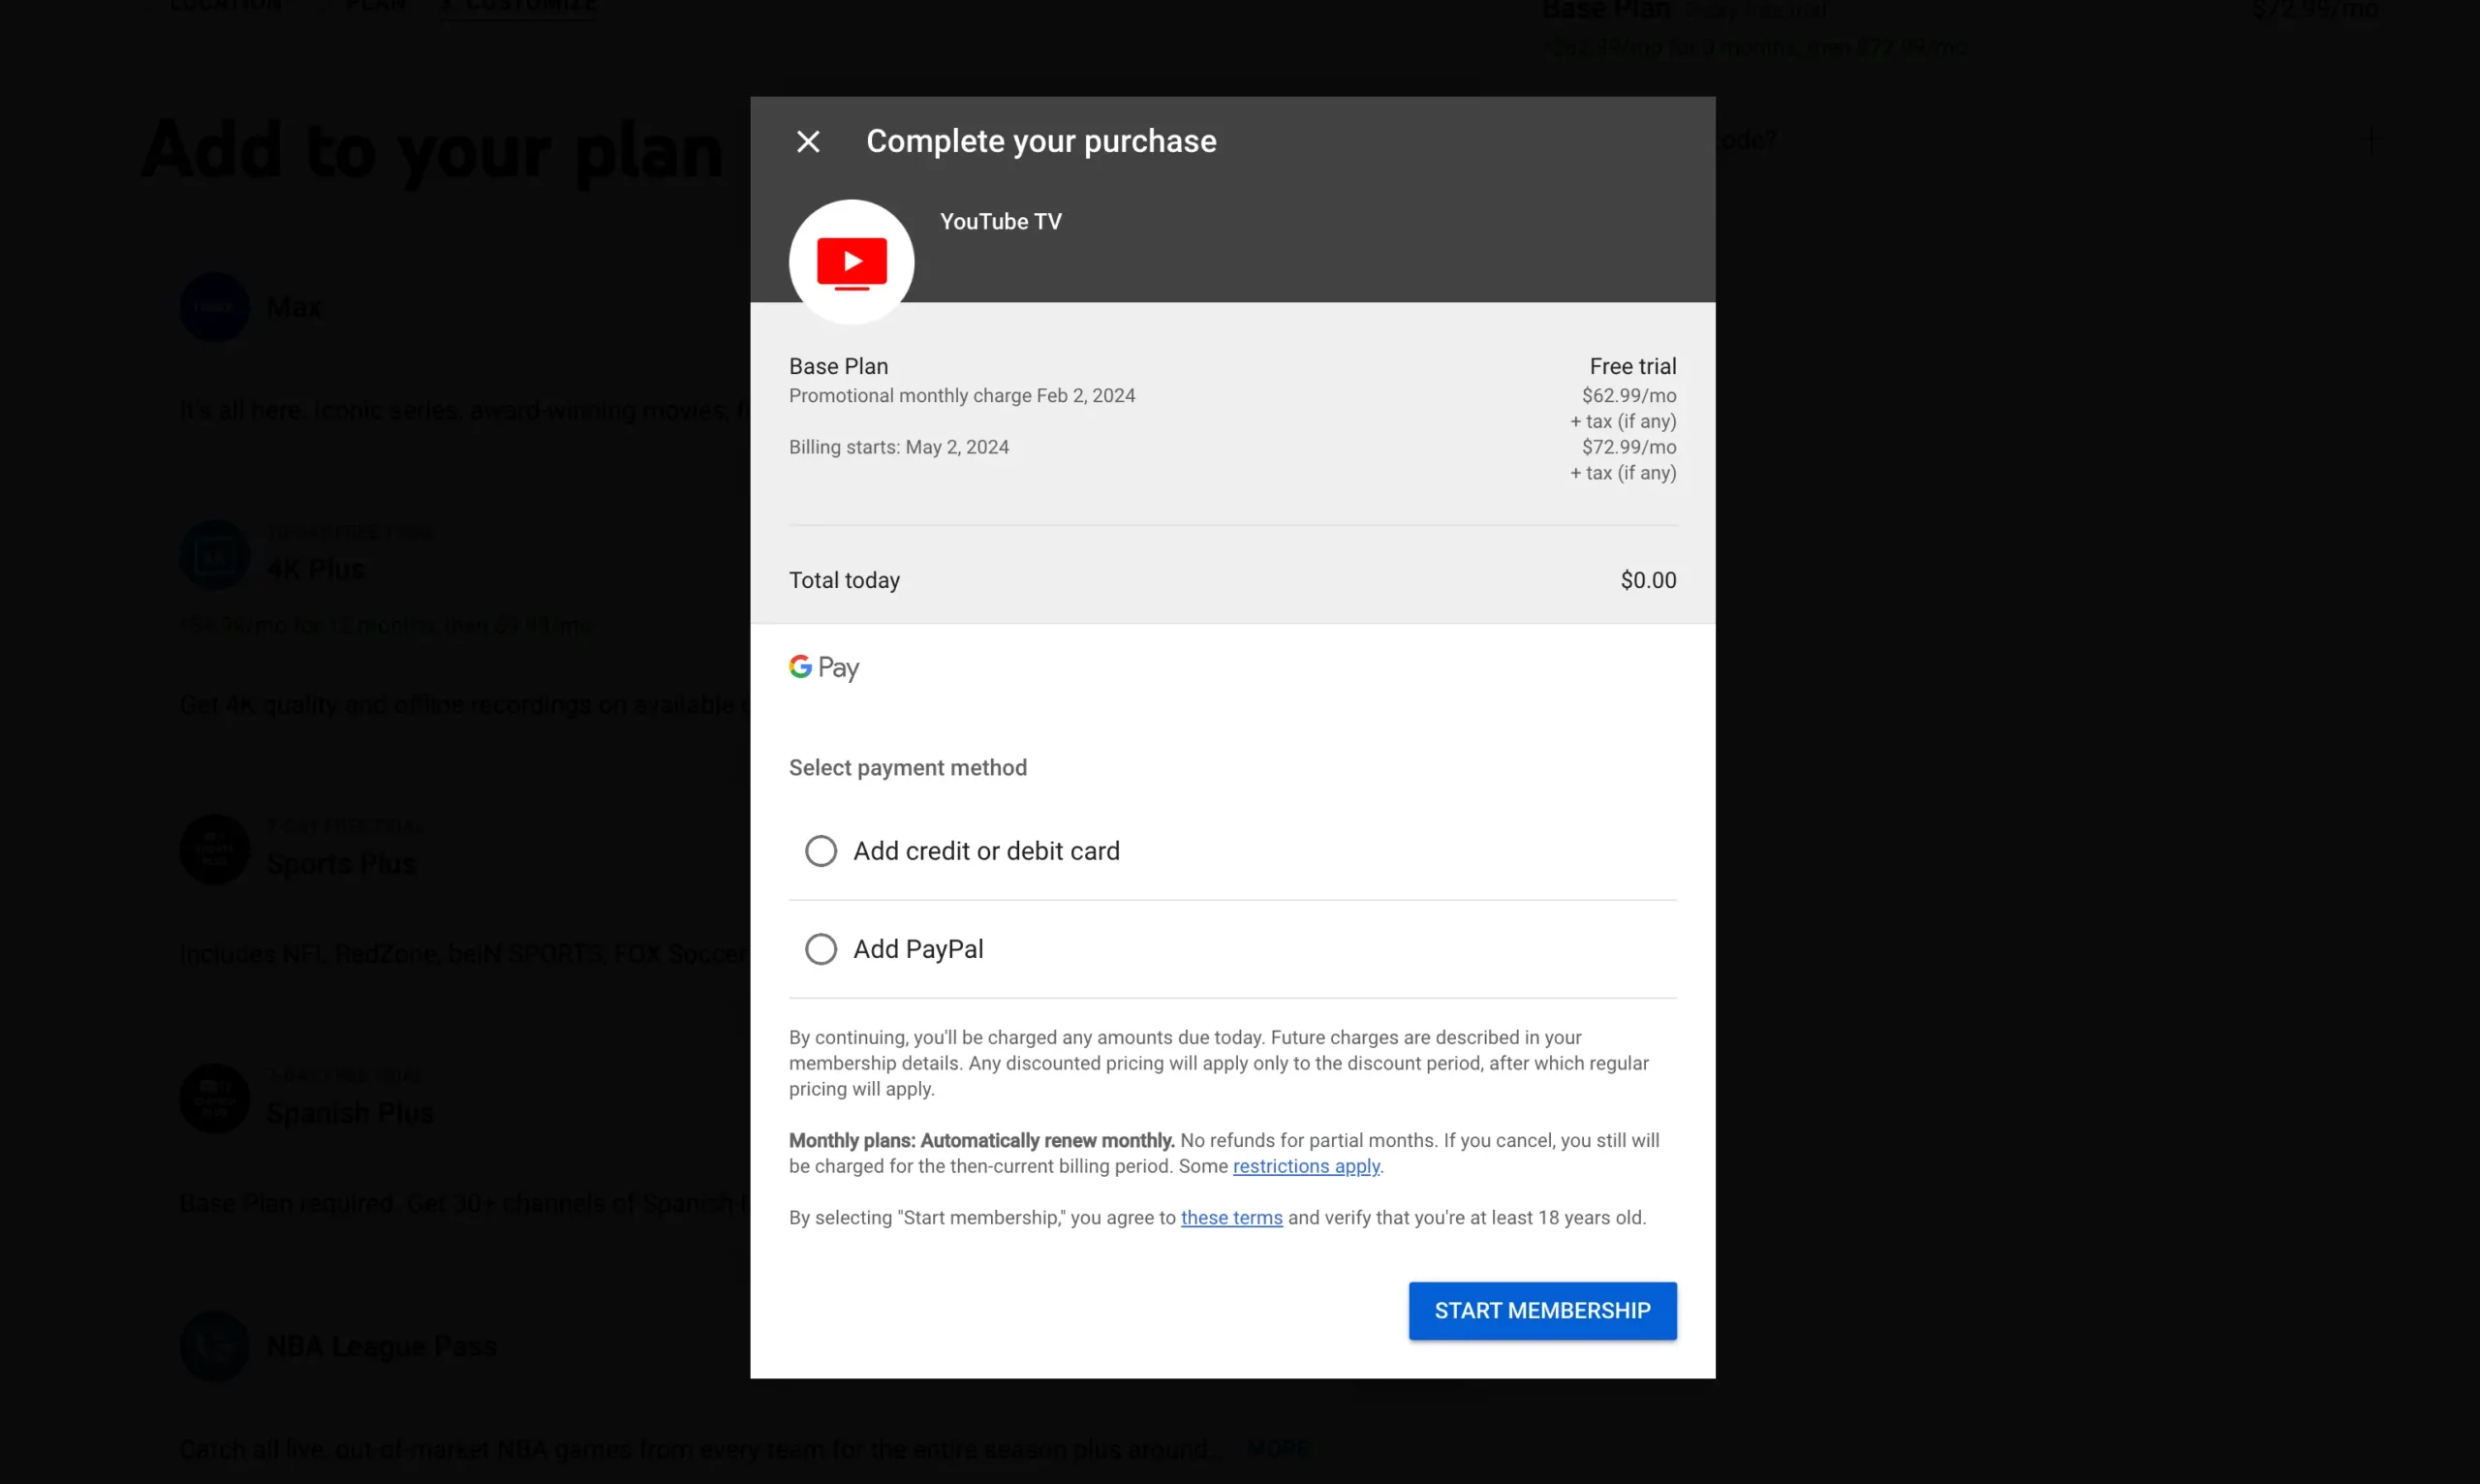
Task: Click the YouTube TV logo icon
Action: point(851,260)
